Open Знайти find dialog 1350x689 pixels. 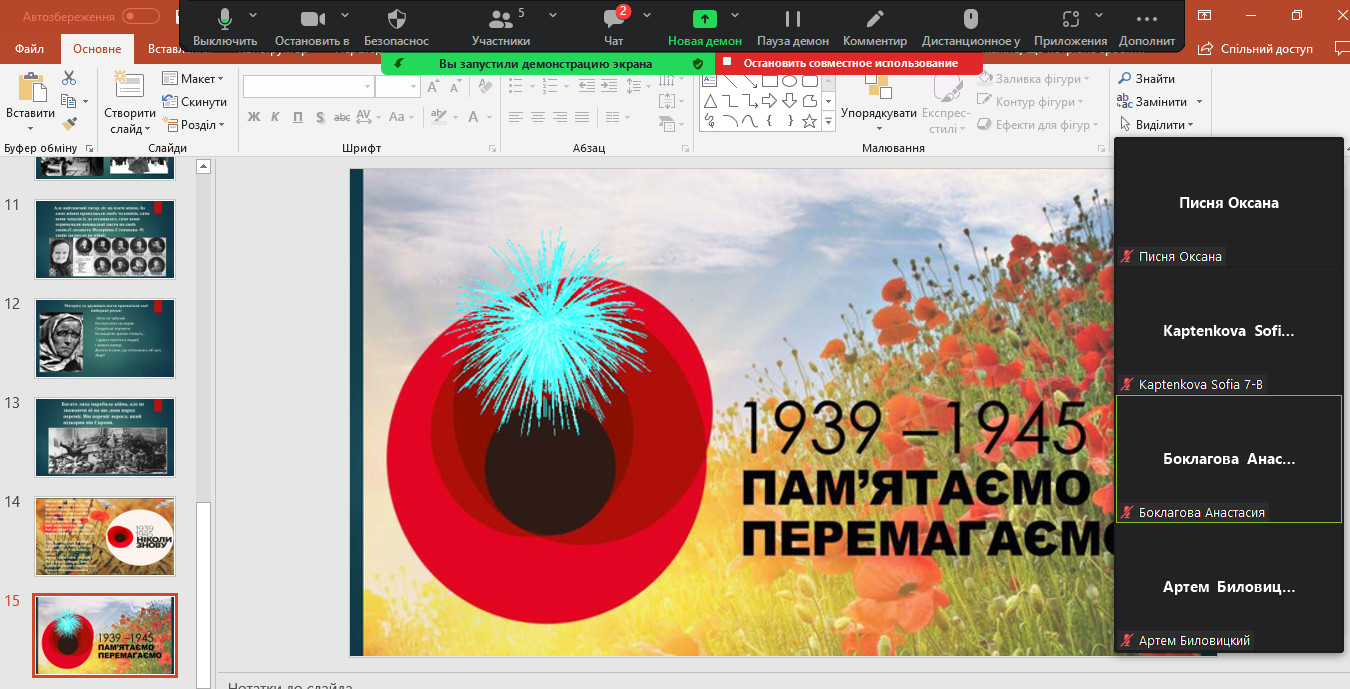click(1147, 79)
